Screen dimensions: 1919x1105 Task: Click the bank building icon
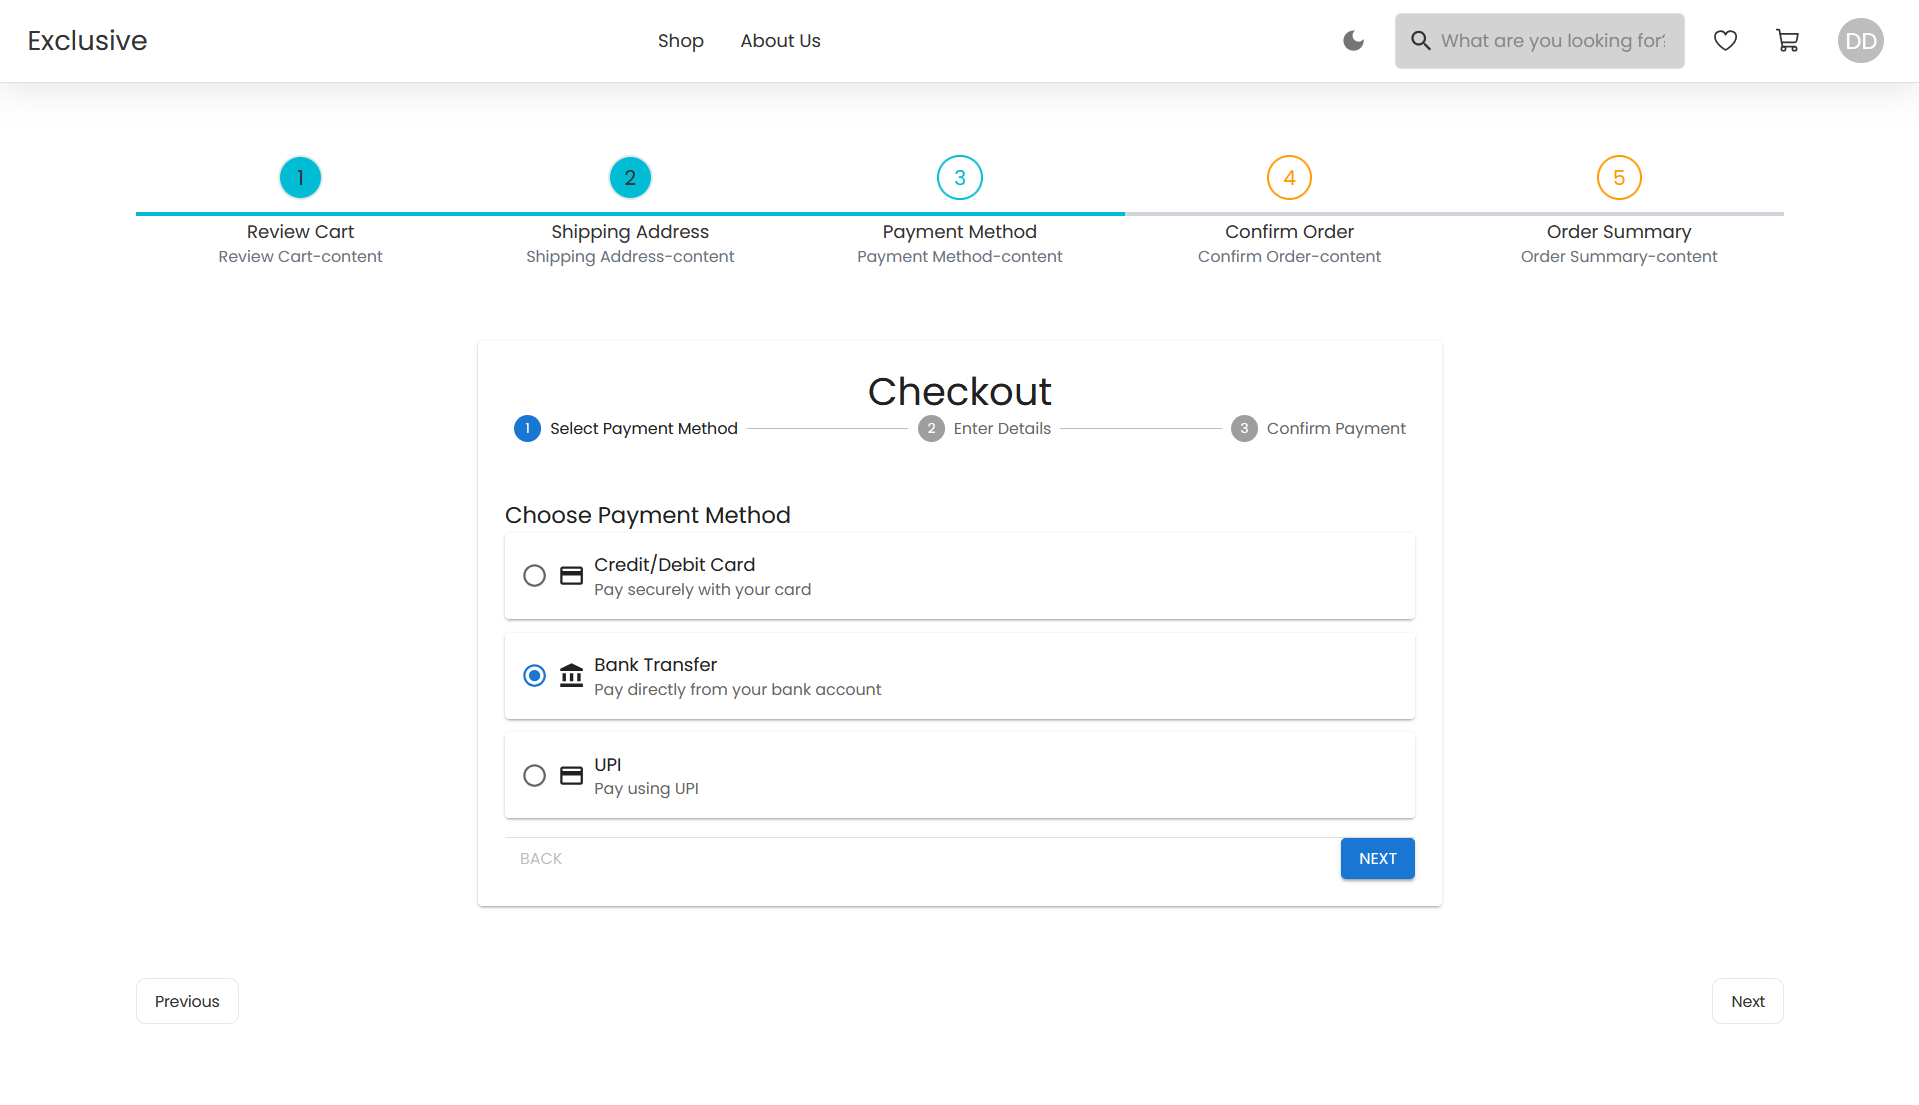tap(571, 676)
